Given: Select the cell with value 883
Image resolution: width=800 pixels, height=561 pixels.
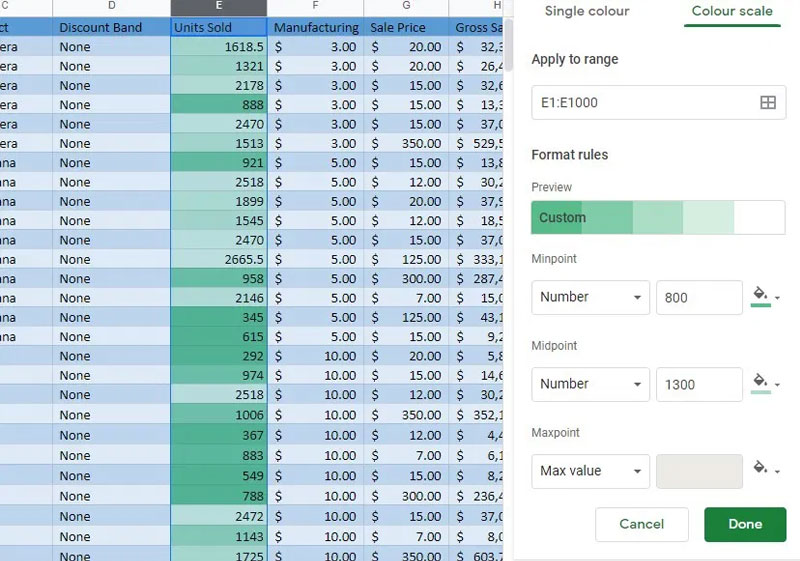Looking at the screenshot, I should pyautogui.click(x=218, y=455).
